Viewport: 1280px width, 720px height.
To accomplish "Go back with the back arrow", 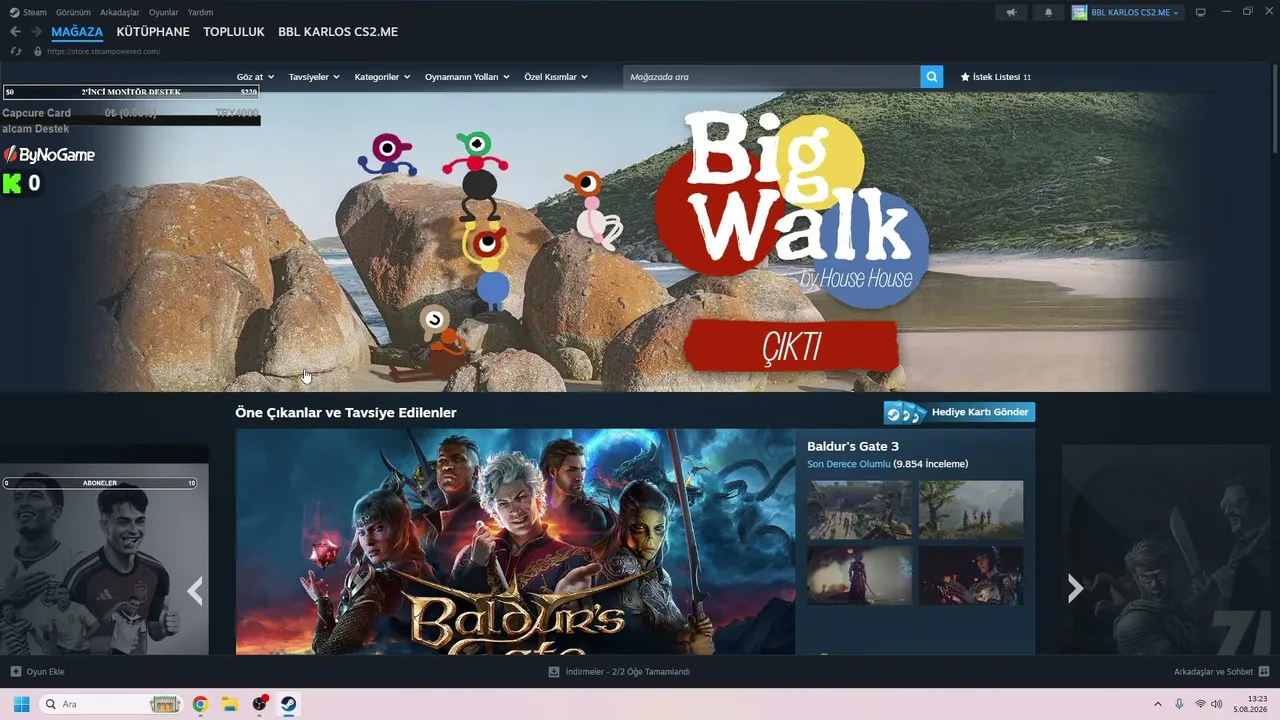I will (15, 32).
